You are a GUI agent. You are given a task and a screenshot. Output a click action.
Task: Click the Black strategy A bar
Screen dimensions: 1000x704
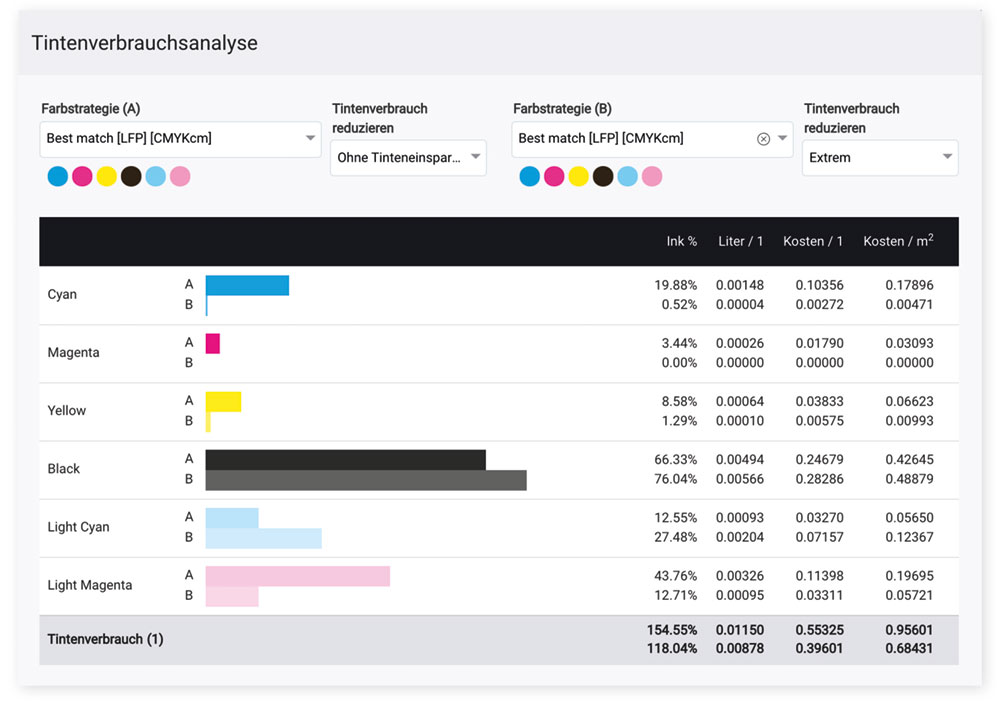click(x=345, y=459)
